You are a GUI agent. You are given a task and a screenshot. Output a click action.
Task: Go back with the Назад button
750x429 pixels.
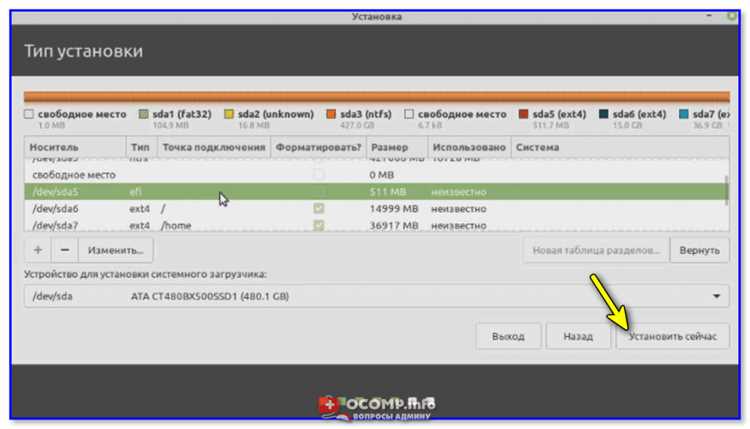(x=578, y=336)
